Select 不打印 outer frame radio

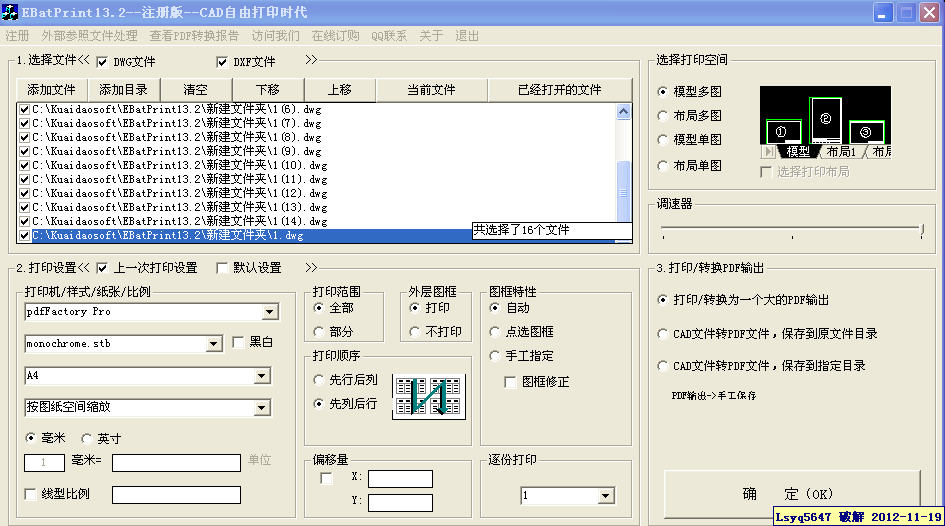tap(415, 332)
